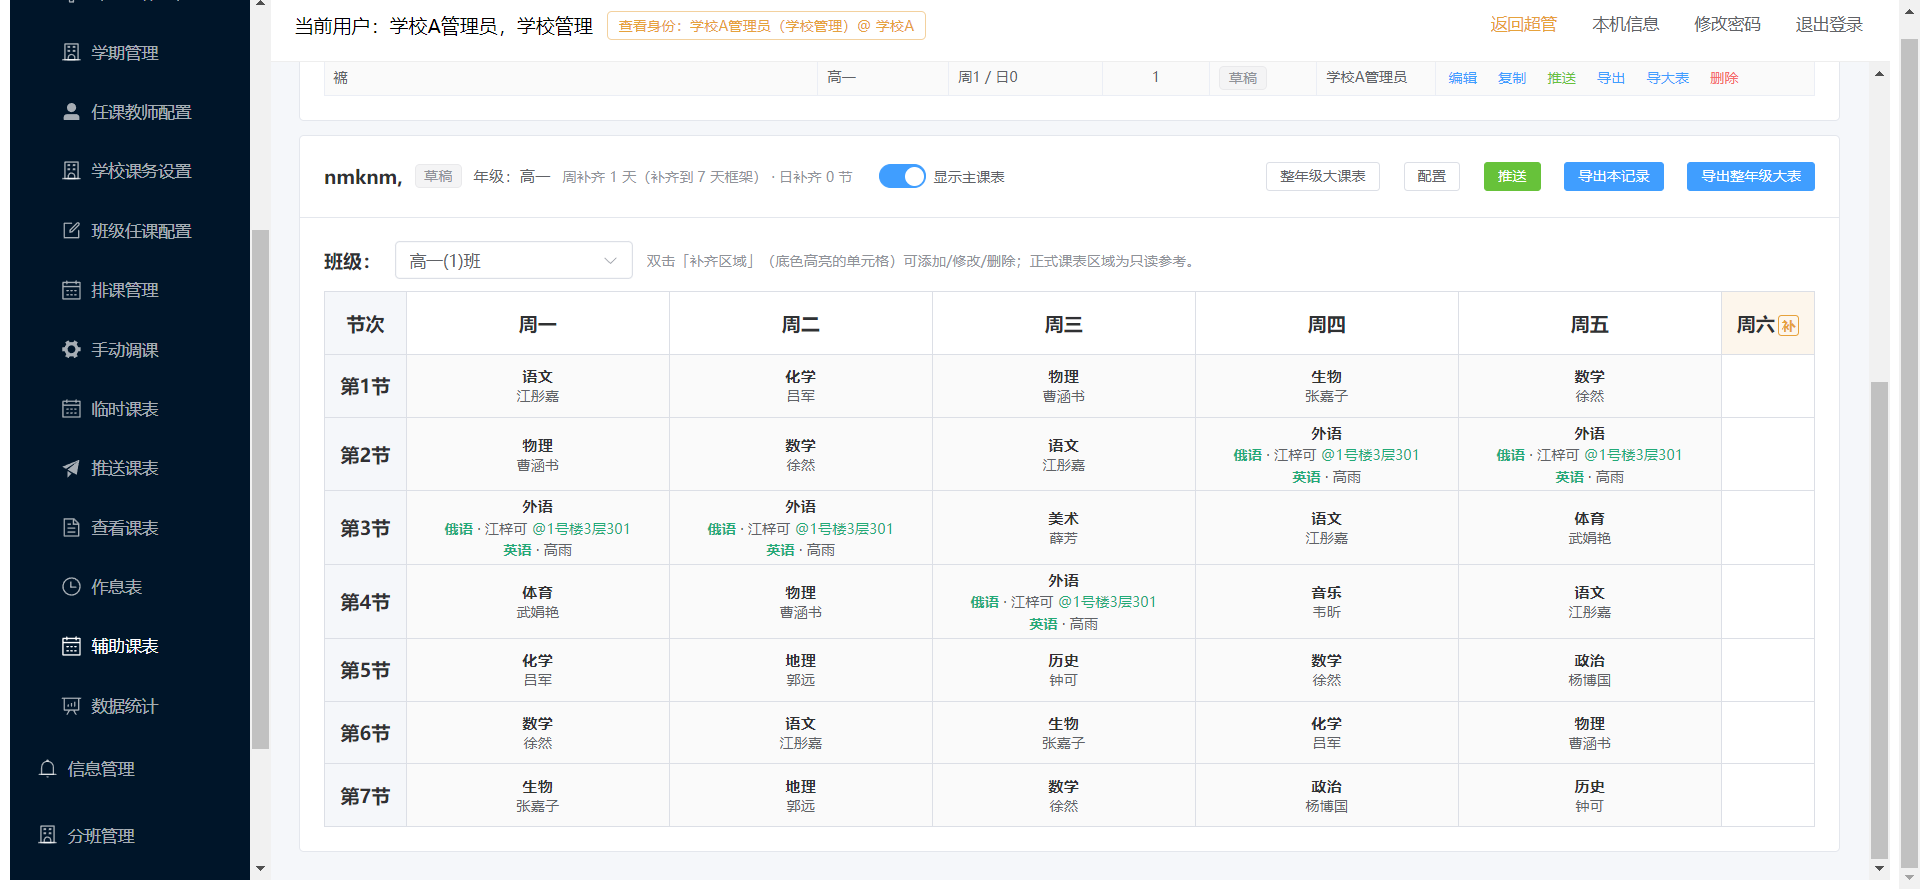Click 周四 第7节 政治 杨博国 cell
Viewport: 1920px width, 889px height.
coord(1326,796)
